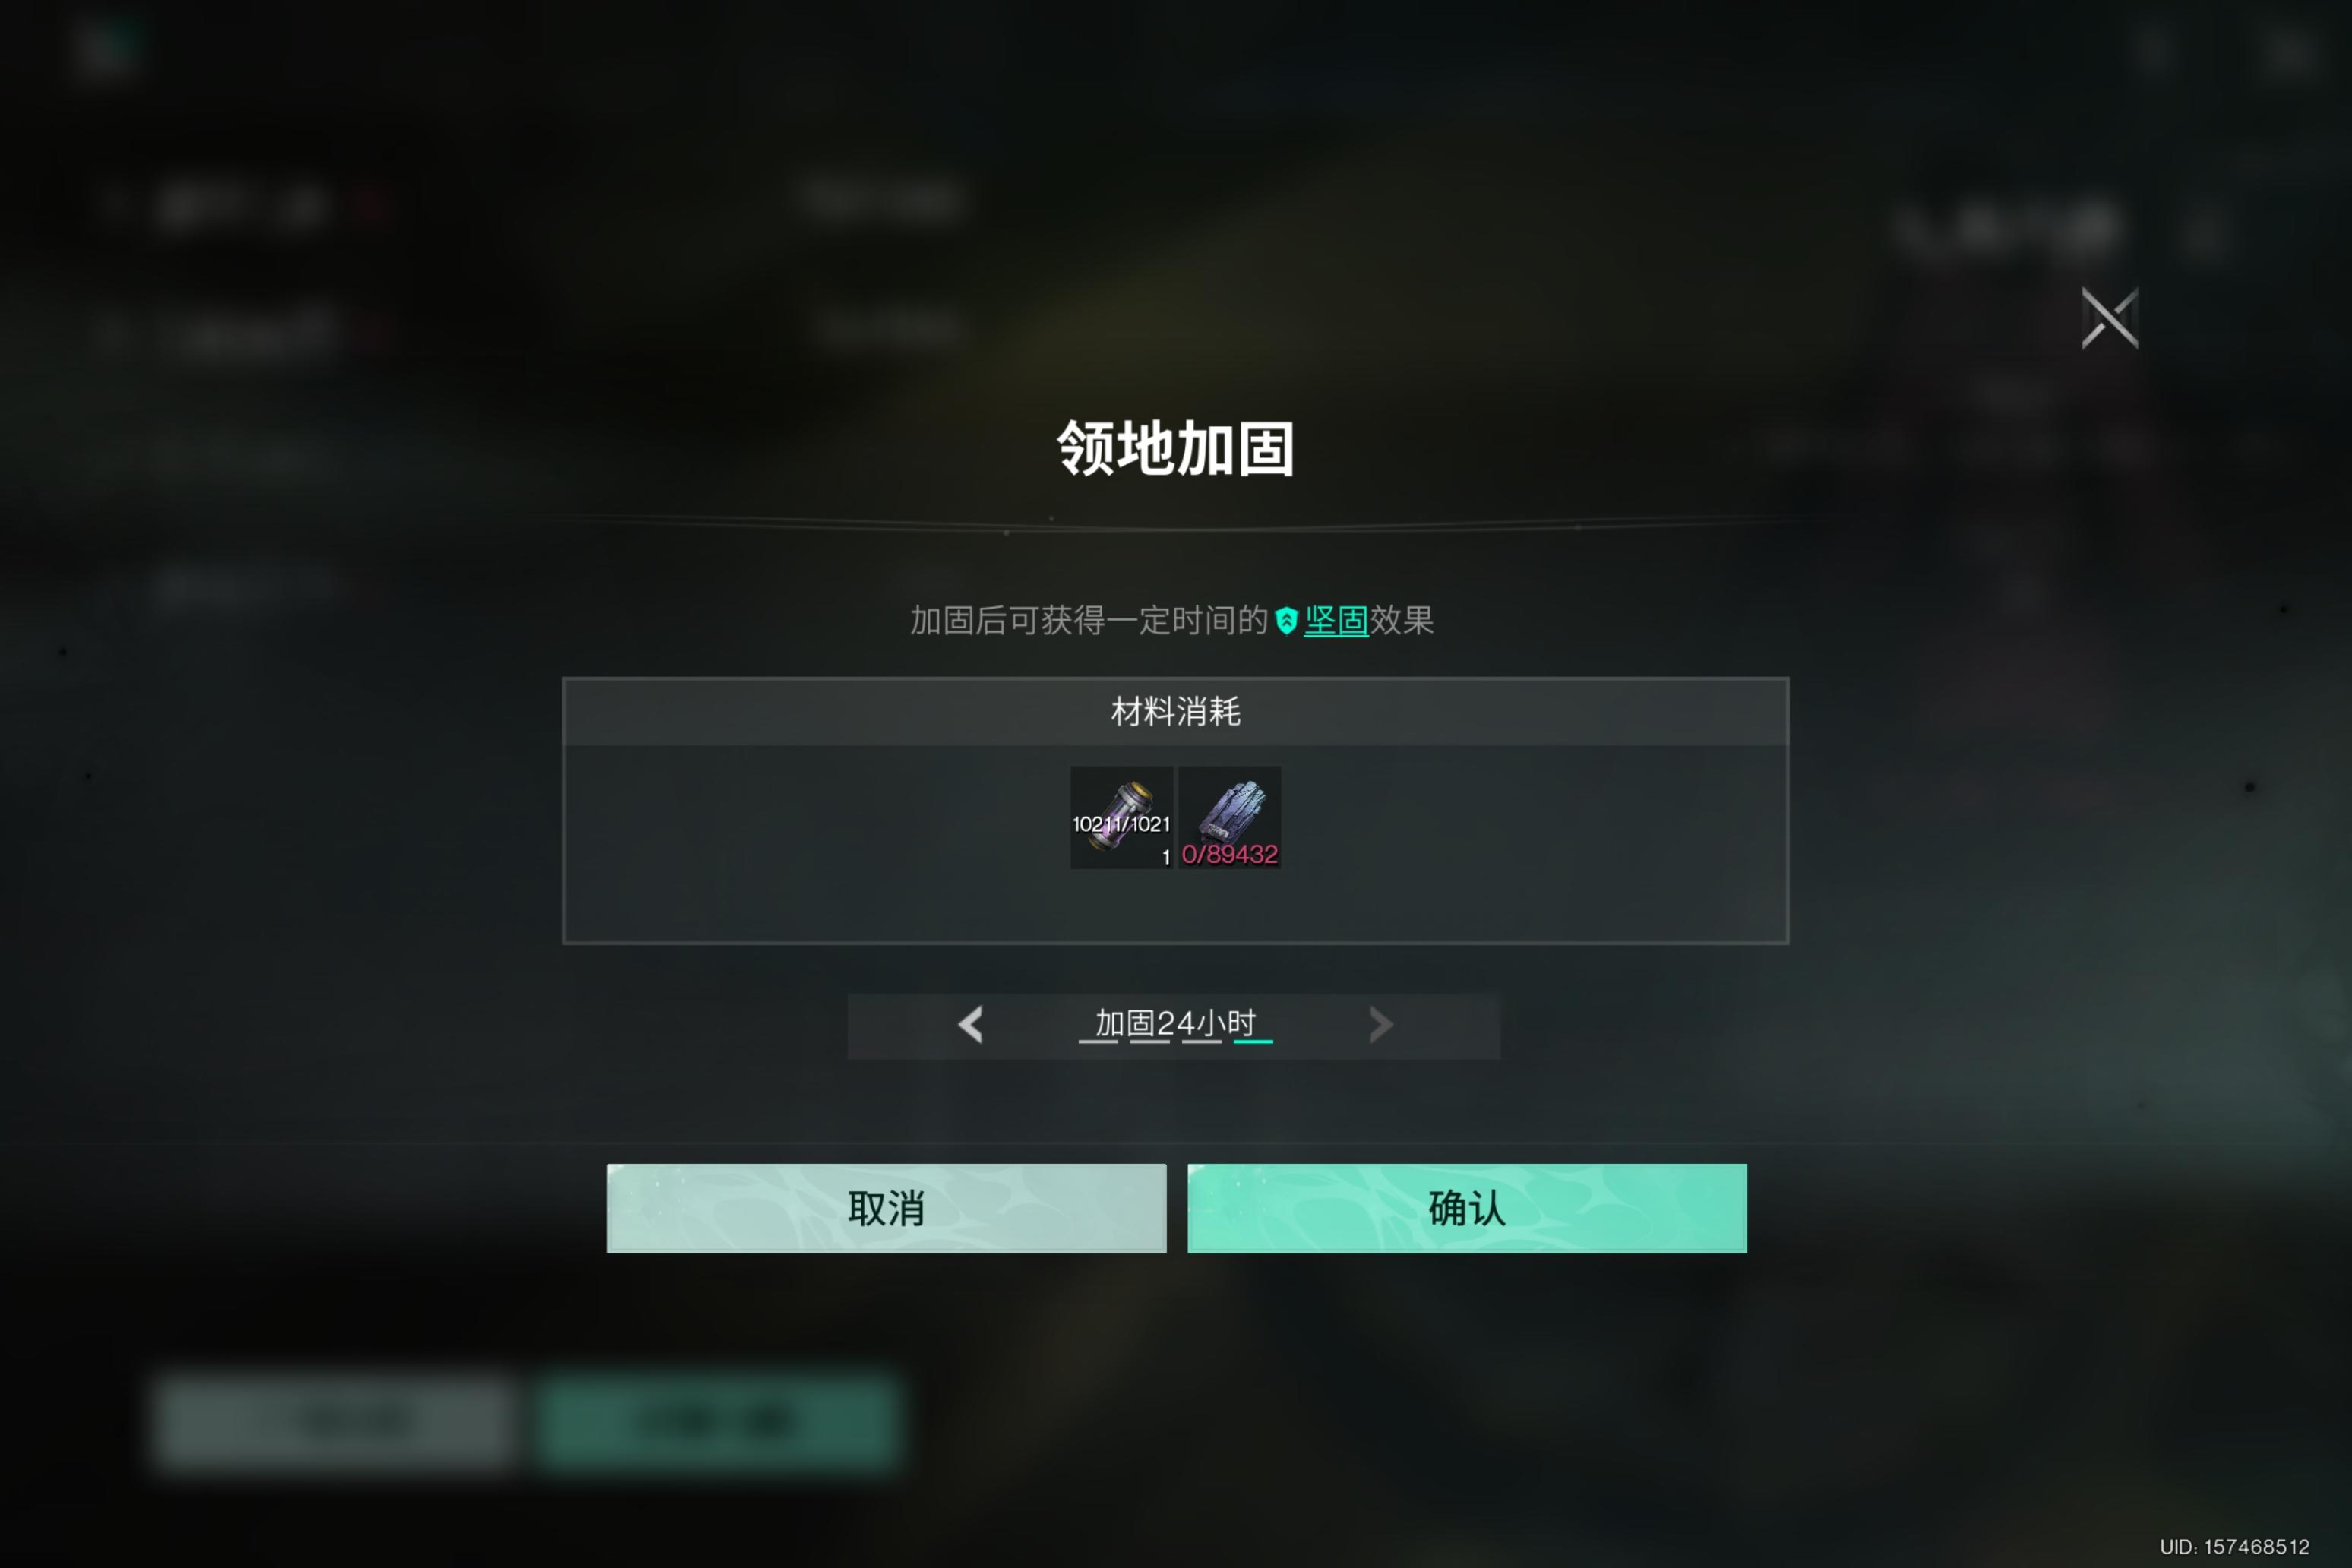Click the purple canister material icon
Screen dimensions: 2352x1568
[x=1121, y=817]
